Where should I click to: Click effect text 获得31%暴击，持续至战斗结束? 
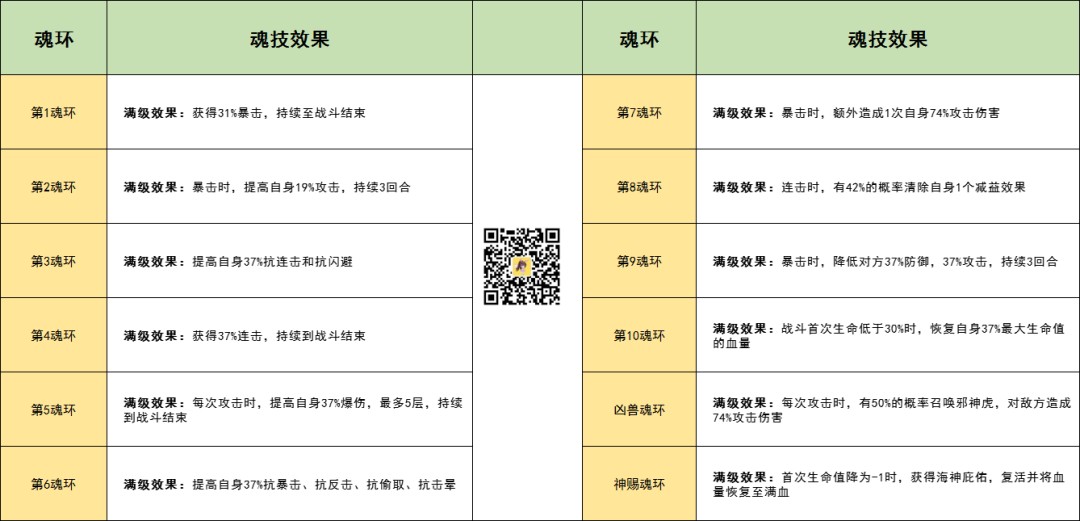[x=279, y=112]
